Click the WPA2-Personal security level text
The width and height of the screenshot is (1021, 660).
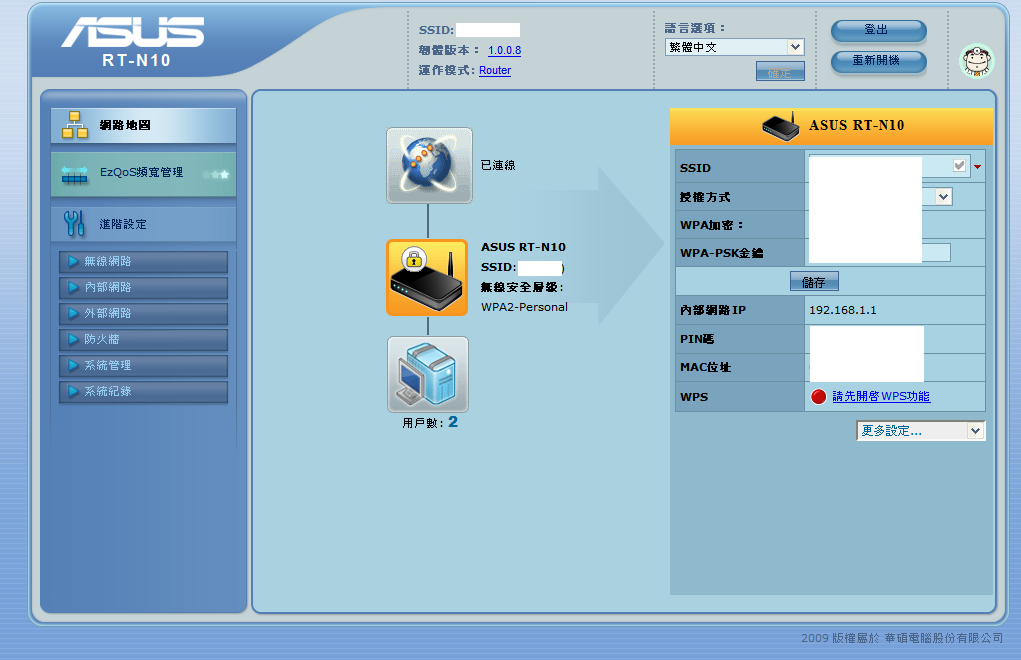pyautogui.click(x=524, y=307)
